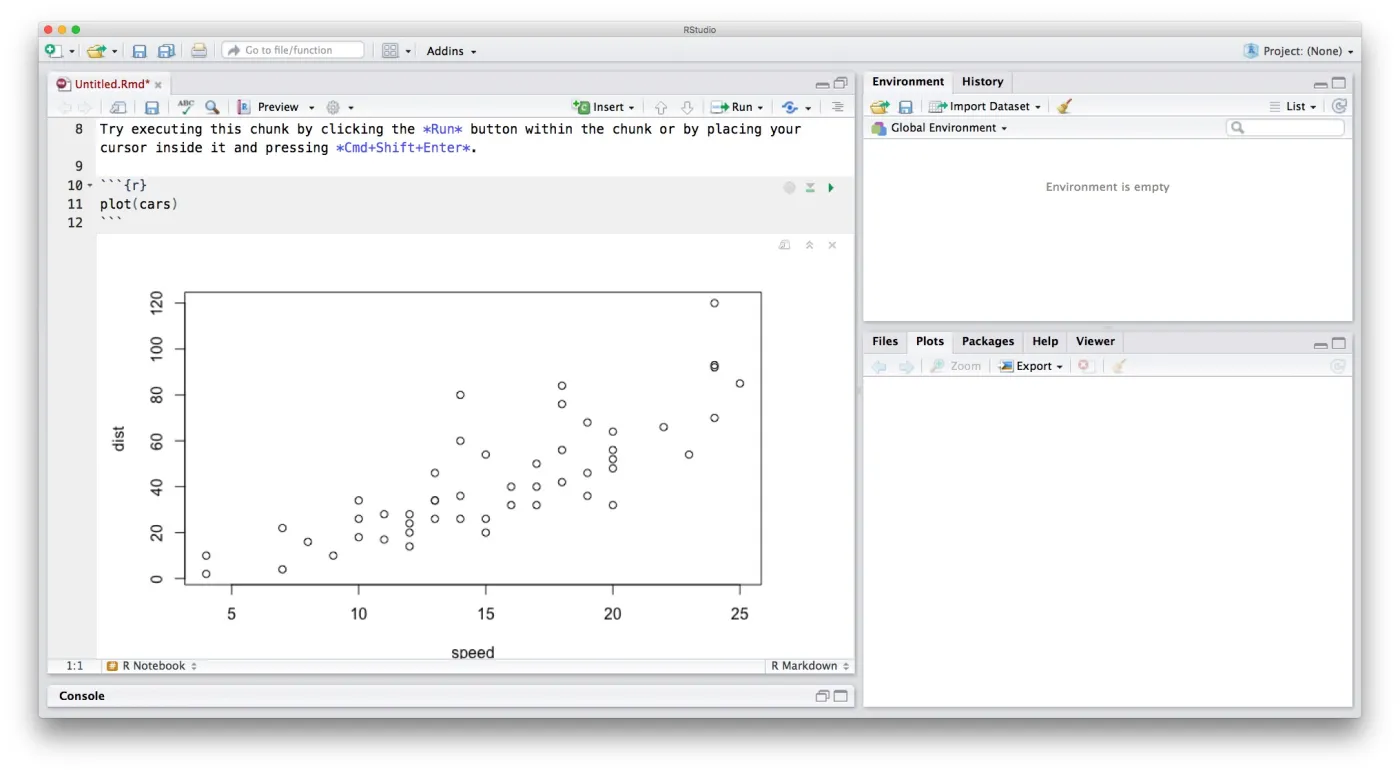Open the Preview dropdown arrow
The width and height of the screenshot is (1400, 773).
[x=311, y=108]
